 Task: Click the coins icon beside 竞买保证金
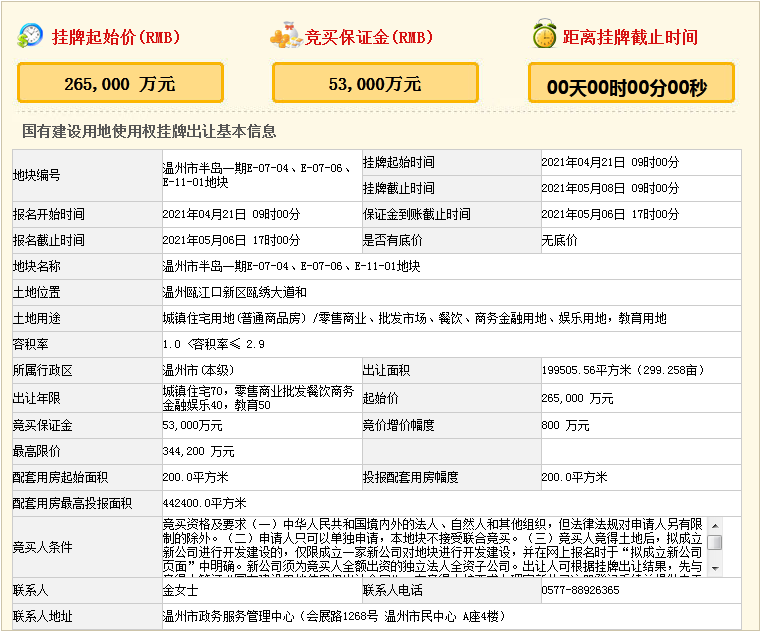coord(287,35)
